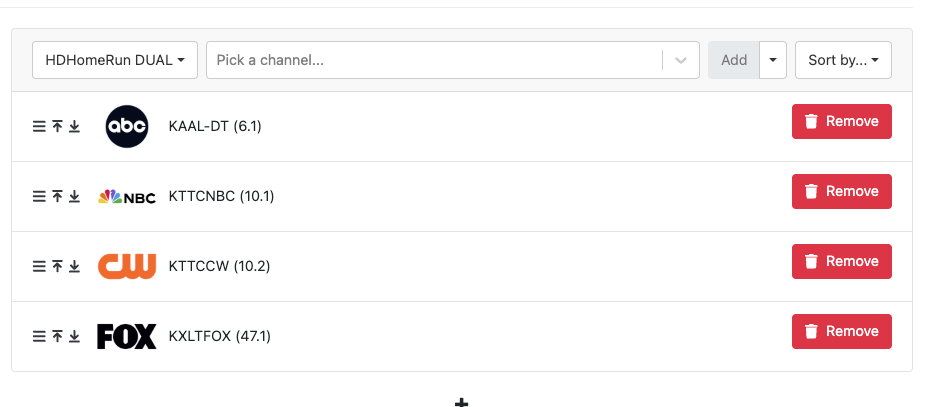Click the Add channel button
937x407 pixels.
click(734, 60)
